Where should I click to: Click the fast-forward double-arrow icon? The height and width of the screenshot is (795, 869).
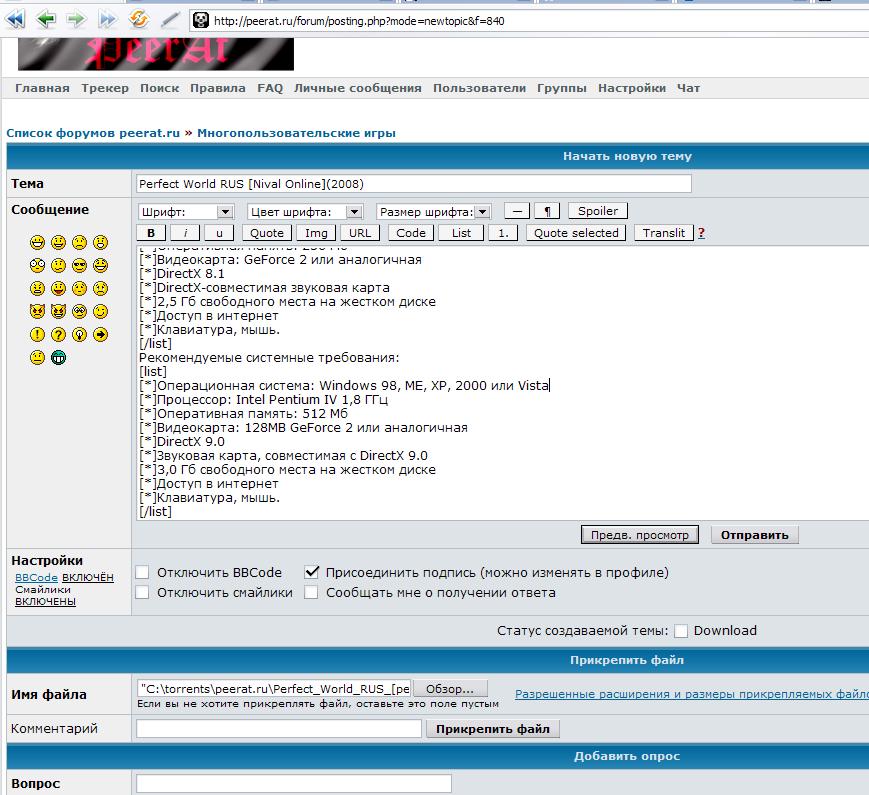point(107,20)
